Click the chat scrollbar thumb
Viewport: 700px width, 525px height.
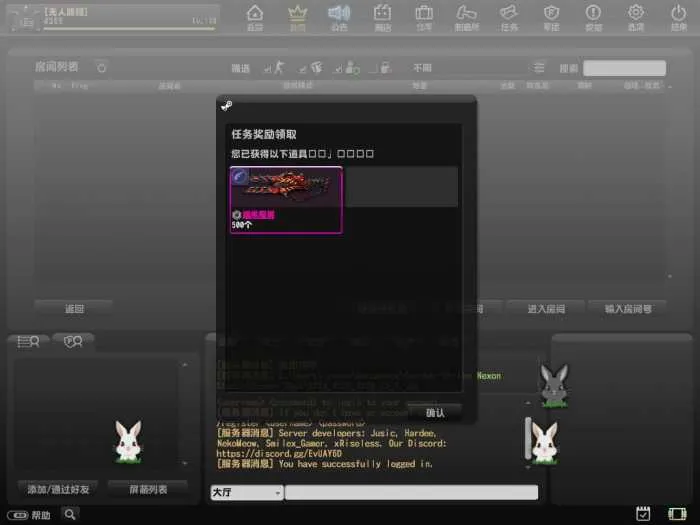coord(528,438)
